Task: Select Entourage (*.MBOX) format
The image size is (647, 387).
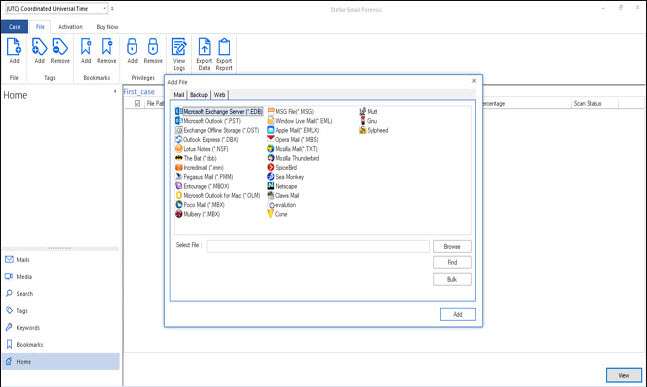Action: (203, 186)
